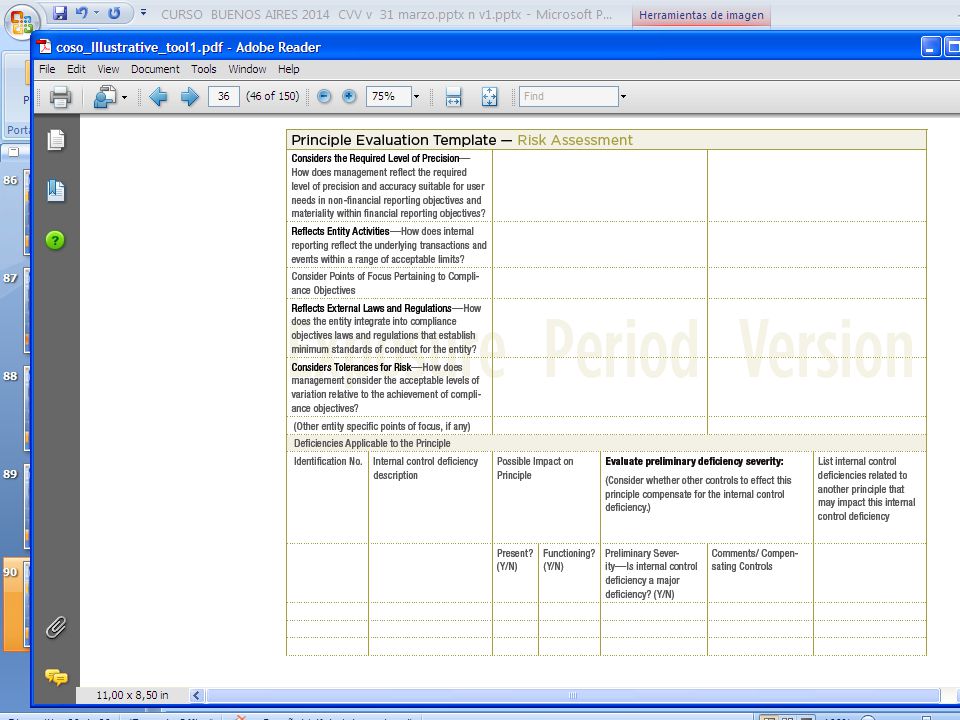Viewport: 960px width, 720px height.
Task: Click Undo in PowerPoint quick access toolbar
Action: (x=81, y=13)
